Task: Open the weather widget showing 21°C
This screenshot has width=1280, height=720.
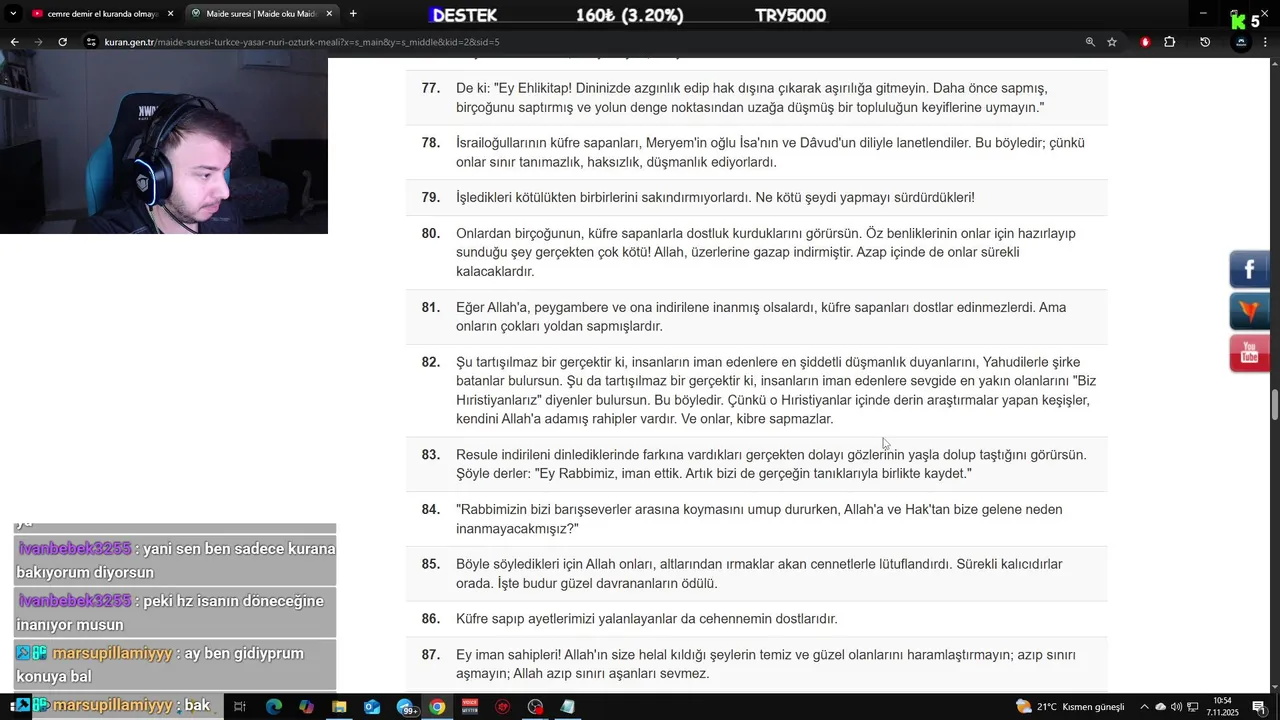Action: [x=1071, y=707]
